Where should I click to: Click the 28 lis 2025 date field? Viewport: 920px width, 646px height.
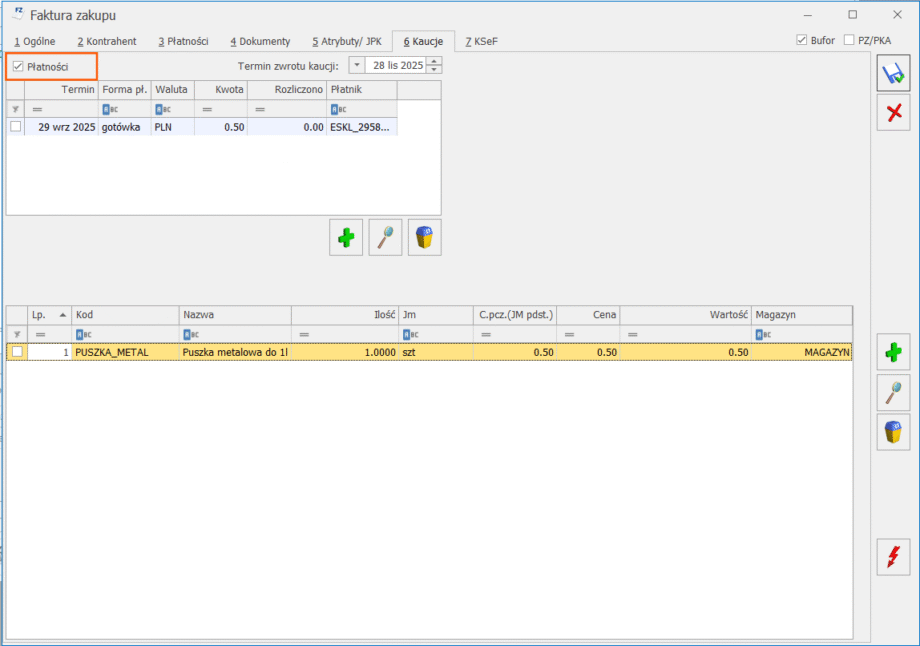coord(397,66)
